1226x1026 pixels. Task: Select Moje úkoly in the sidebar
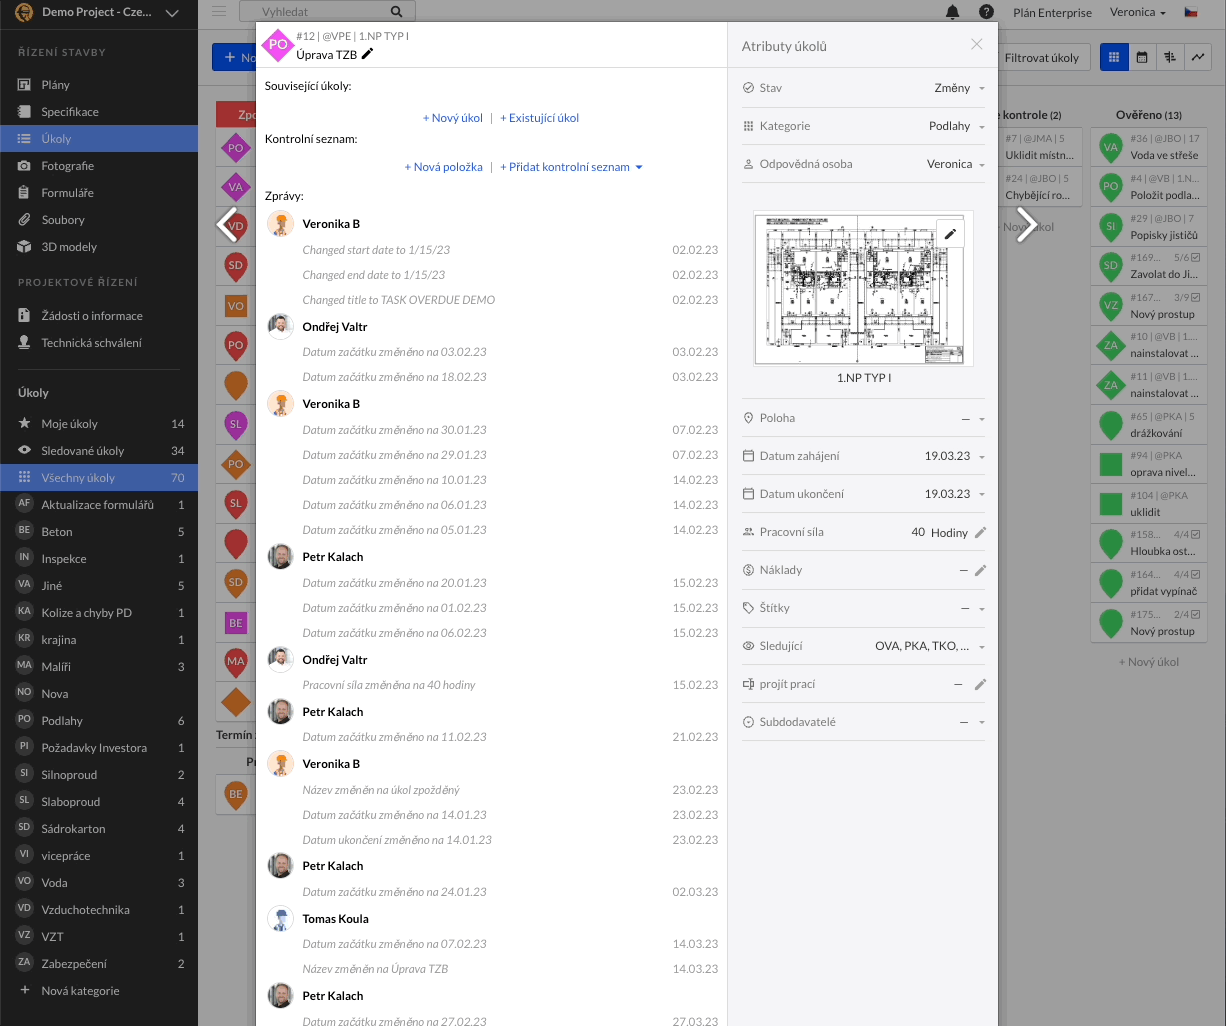click(69, 424)
